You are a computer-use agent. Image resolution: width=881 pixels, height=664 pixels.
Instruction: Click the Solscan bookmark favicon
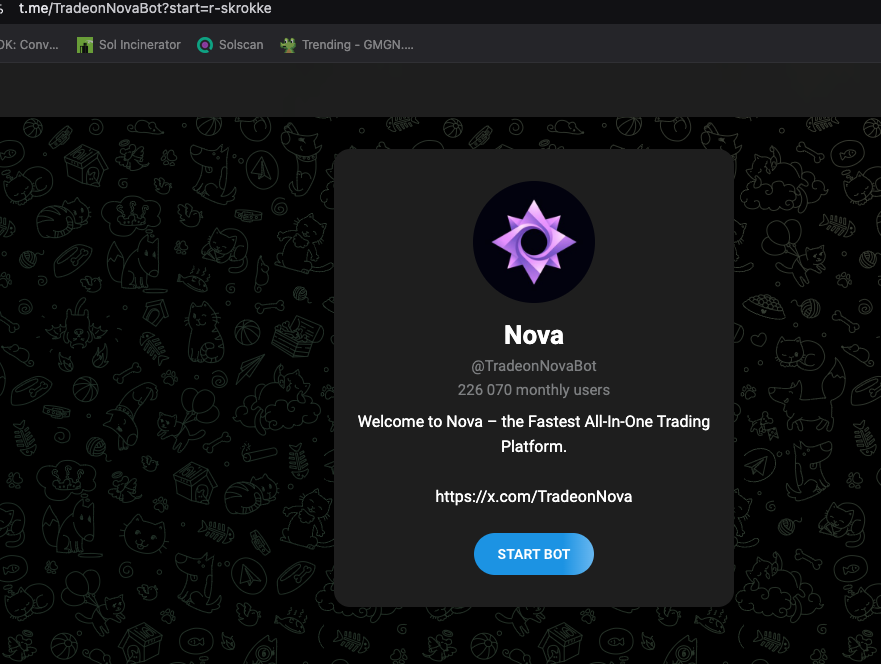(205, 45)
